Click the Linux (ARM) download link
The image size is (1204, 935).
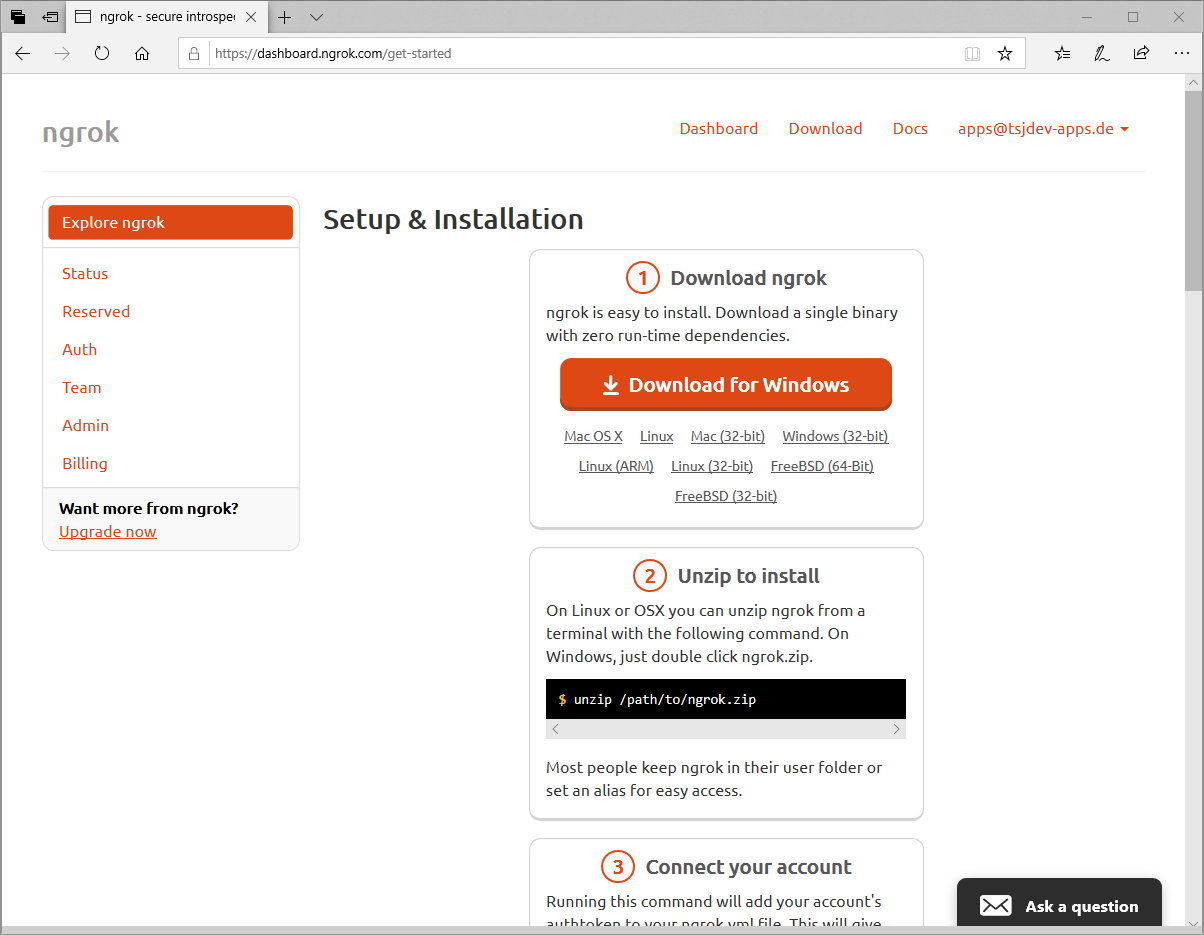616,466
